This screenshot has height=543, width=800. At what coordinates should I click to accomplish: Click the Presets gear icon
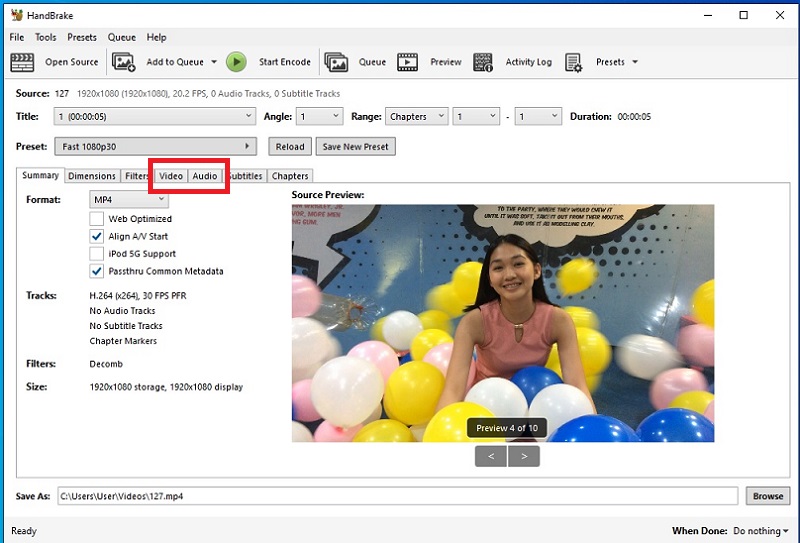pyautogui.click(x=574, y=62)
